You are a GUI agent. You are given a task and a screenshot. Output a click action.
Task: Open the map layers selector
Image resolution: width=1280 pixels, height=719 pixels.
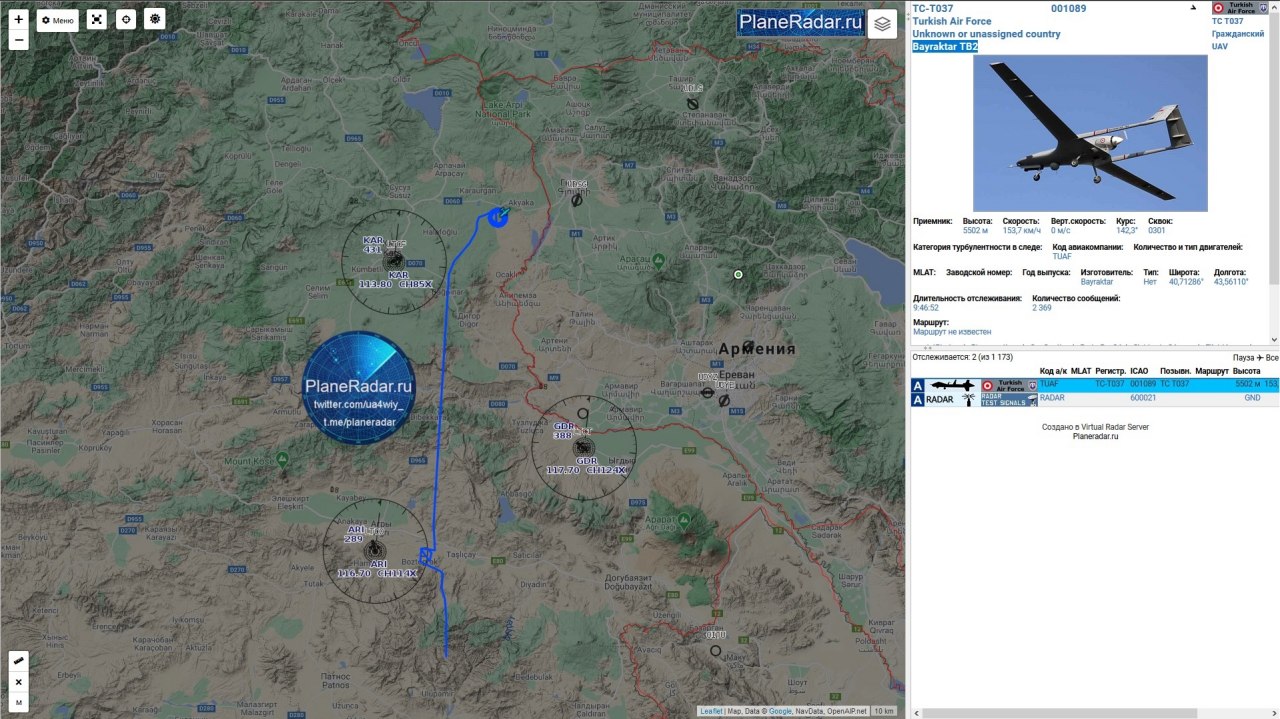coord(882,24)
